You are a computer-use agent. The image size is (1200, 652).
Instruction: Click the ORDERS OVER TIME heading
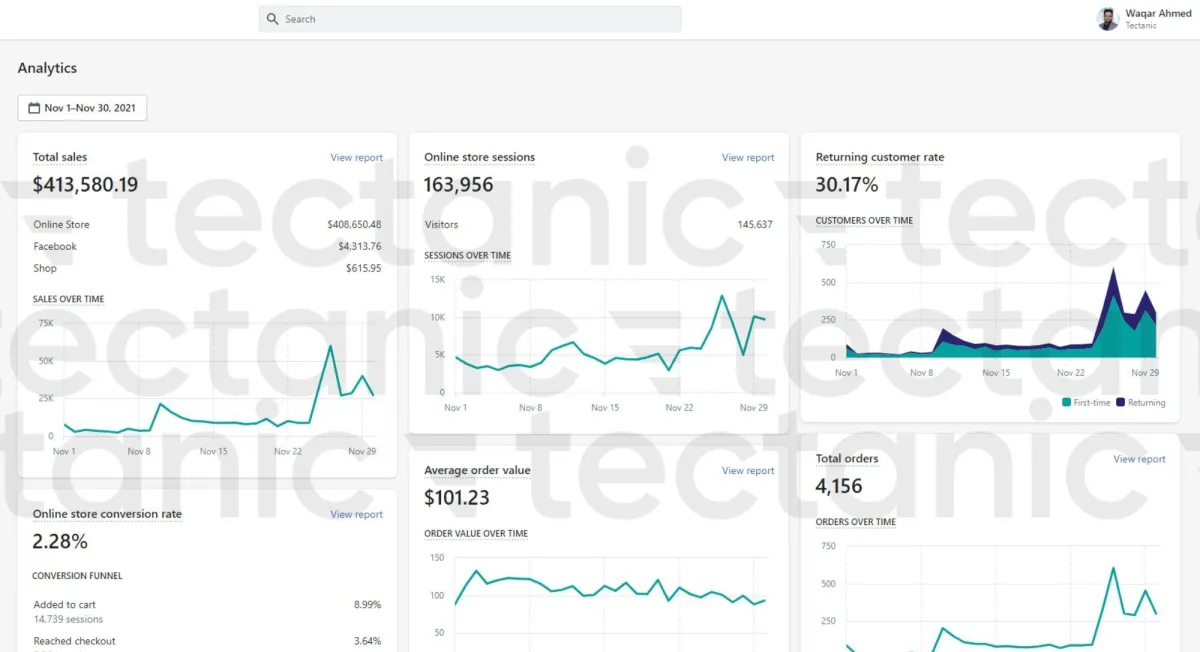click(x=856, y=522)
